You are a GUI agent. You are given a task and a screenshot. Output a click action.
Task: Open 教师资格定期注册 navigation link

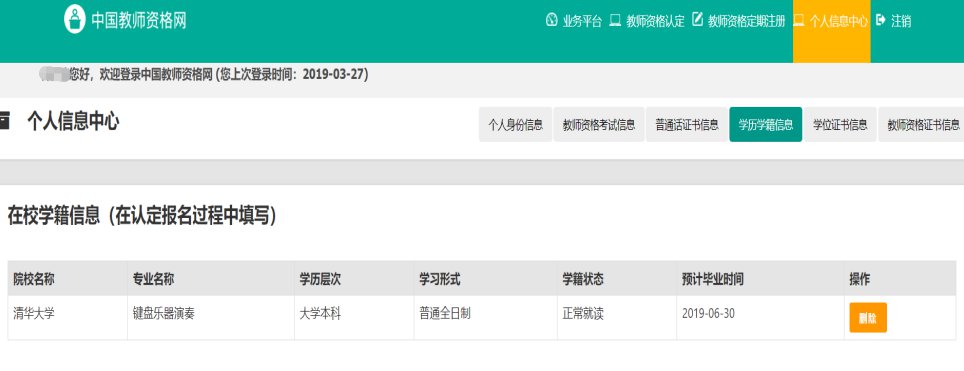click(747, 21)
